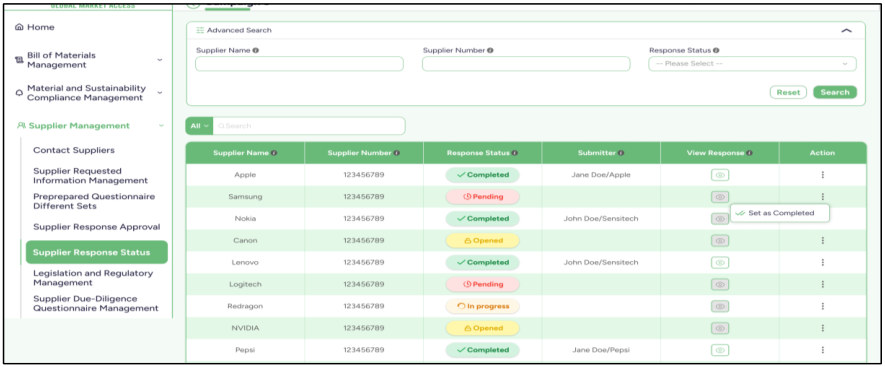This screenshot has width=885, height=367.
Task: Open action menu for Apple row
Action: point(822,175)
